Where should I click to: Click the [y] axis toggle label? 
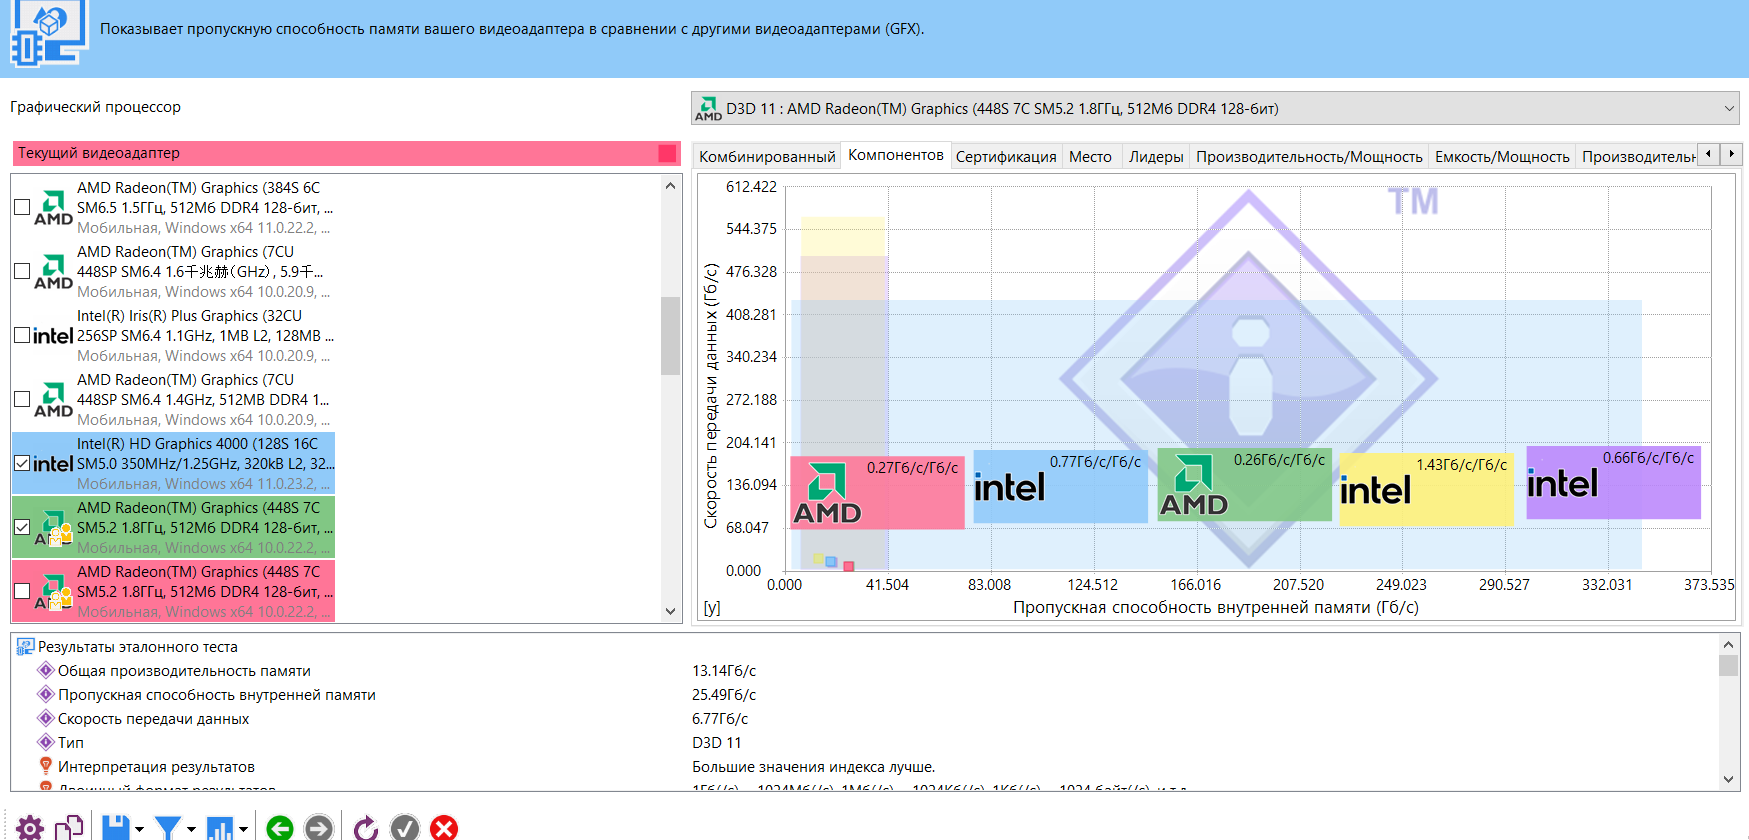click(711, 607)
